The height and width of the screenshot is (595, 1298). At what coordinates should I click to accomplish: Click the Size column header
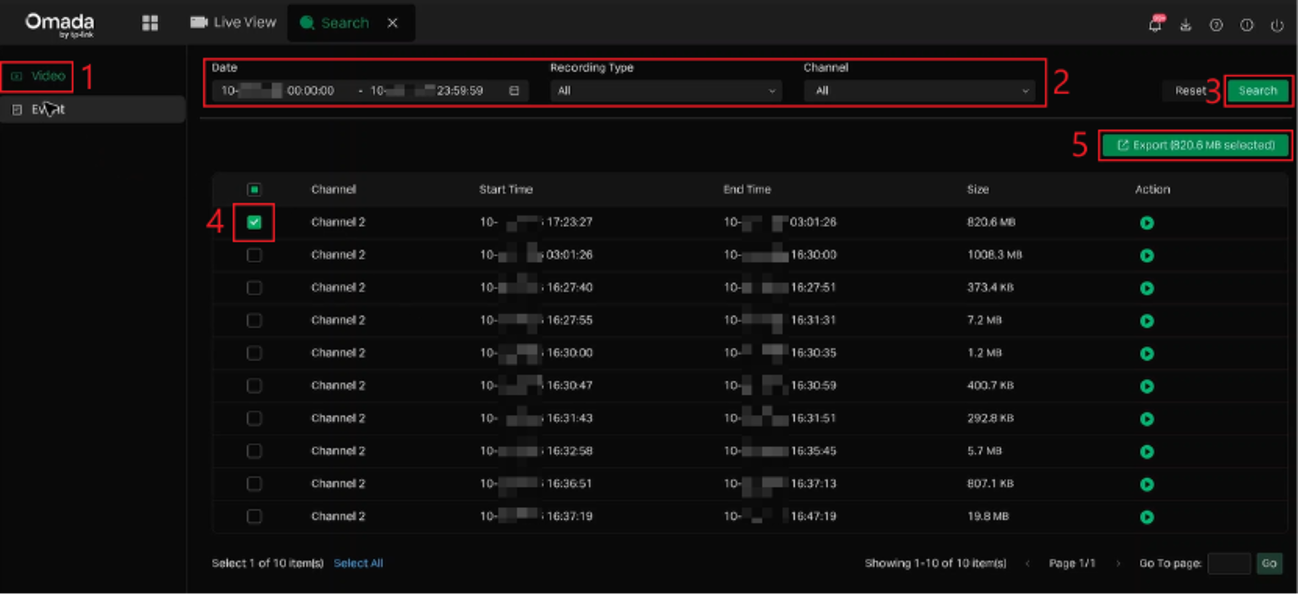point(978,190)
